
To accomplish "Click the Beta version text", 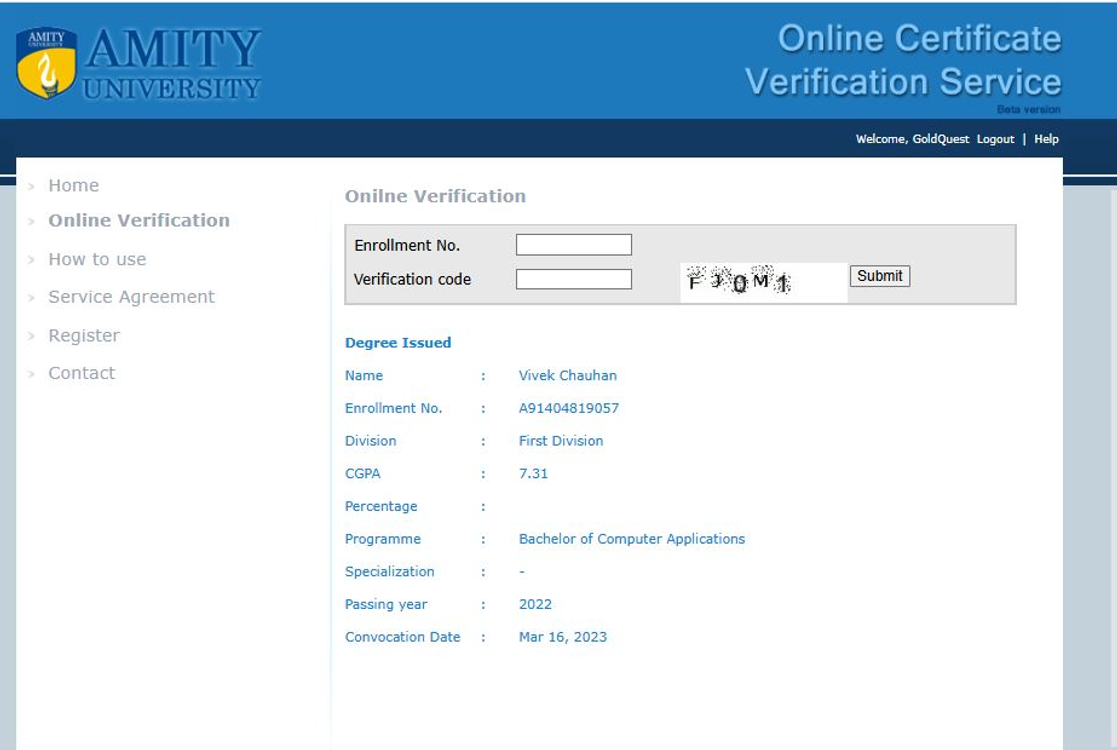I will click(x=1029, y=110).
